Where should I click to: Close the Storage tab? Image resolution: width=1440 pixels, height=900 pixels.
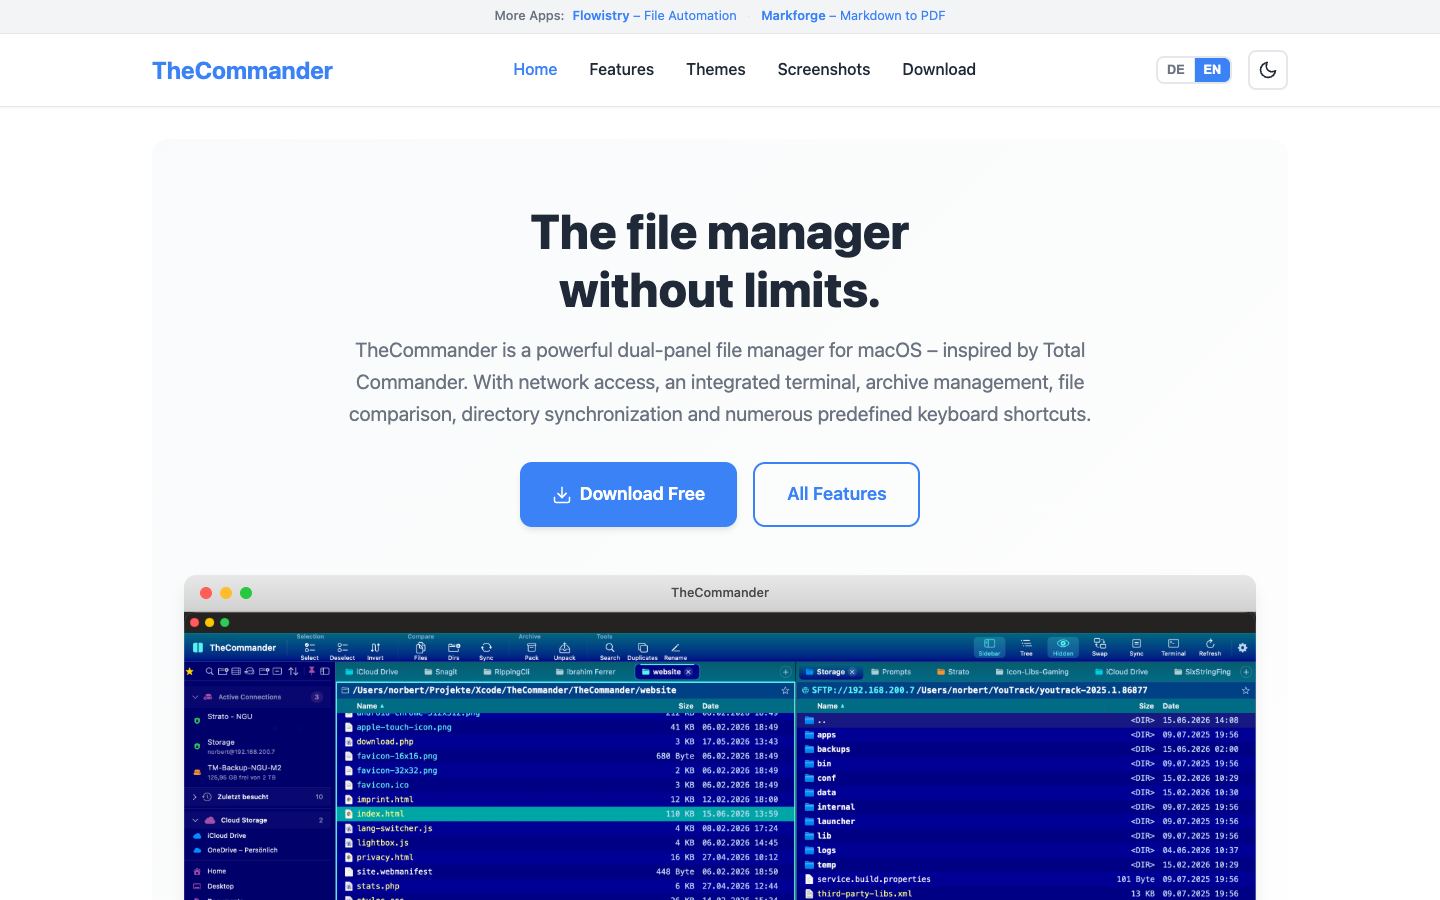pos(852,672)
